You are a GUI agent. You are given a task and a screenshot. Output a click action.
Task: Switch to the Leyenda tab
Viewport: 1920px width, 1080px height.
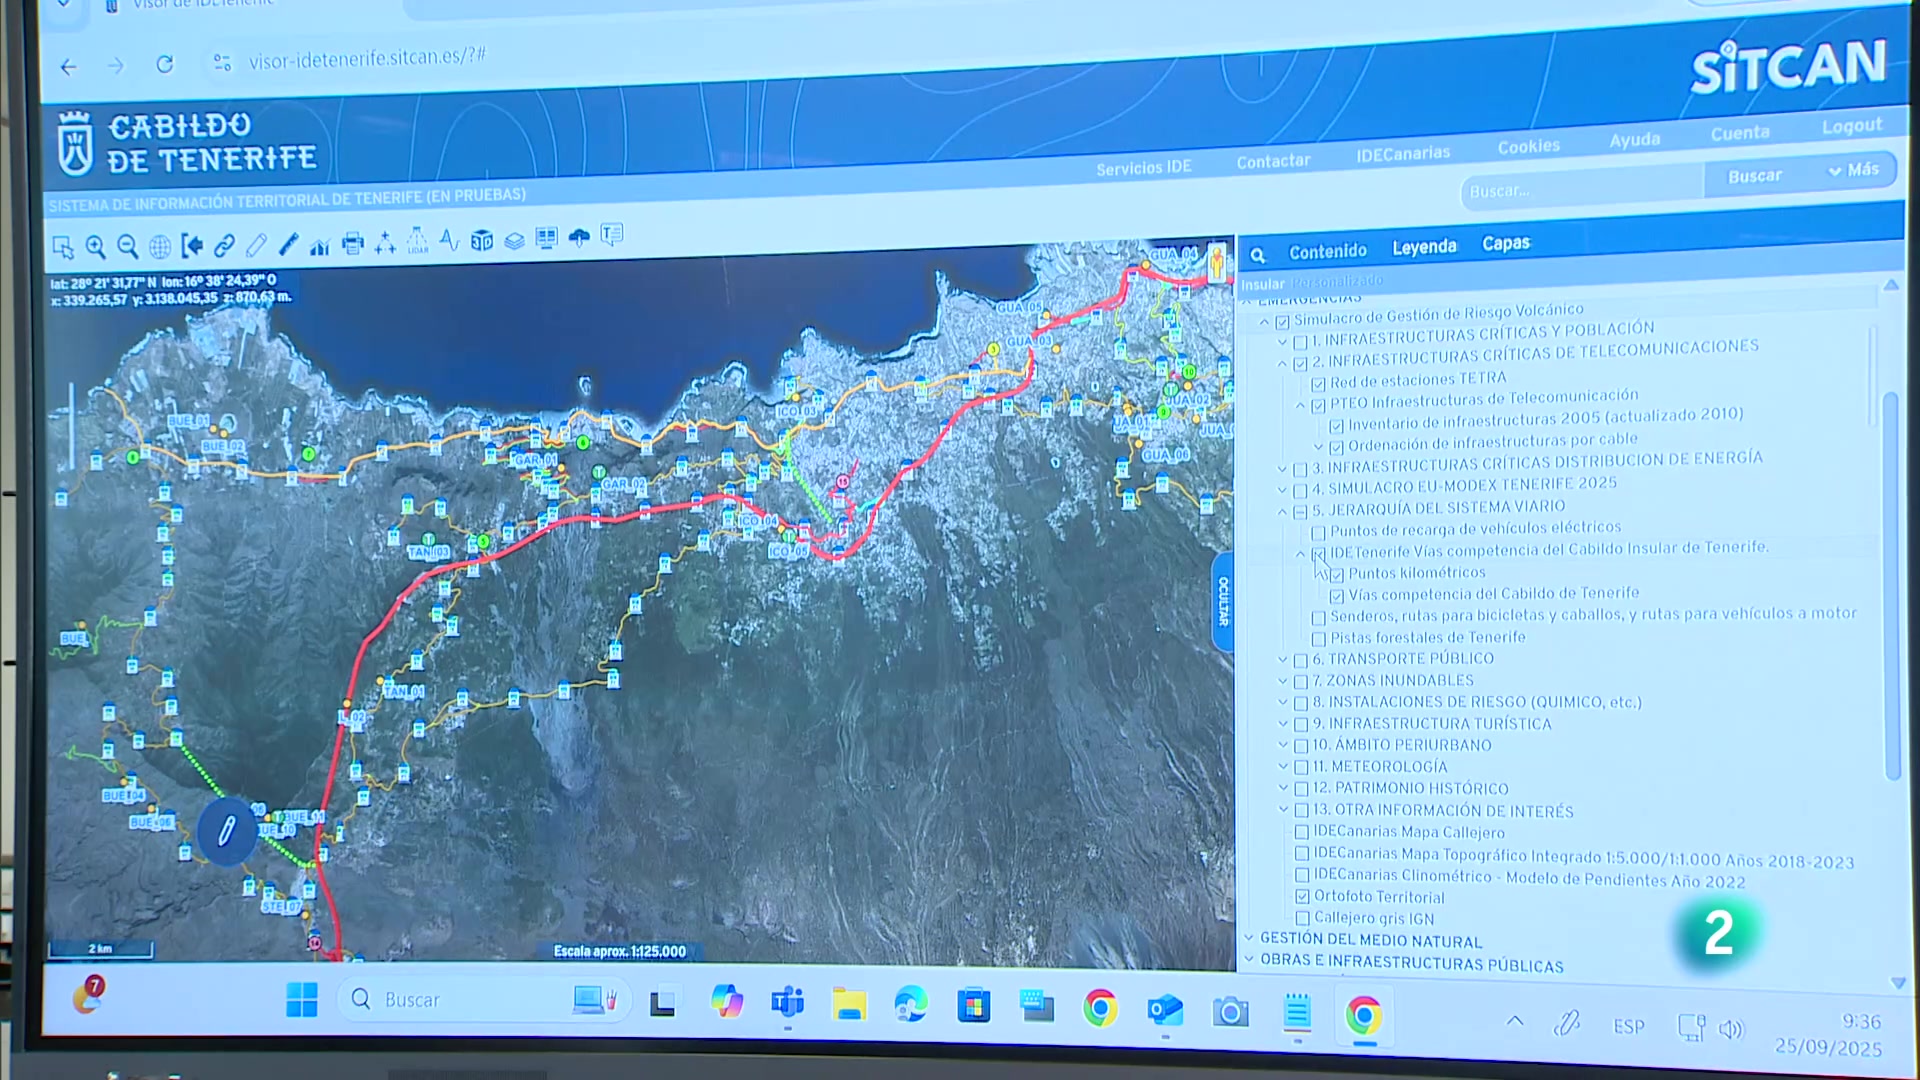(x=1424, y=247)
